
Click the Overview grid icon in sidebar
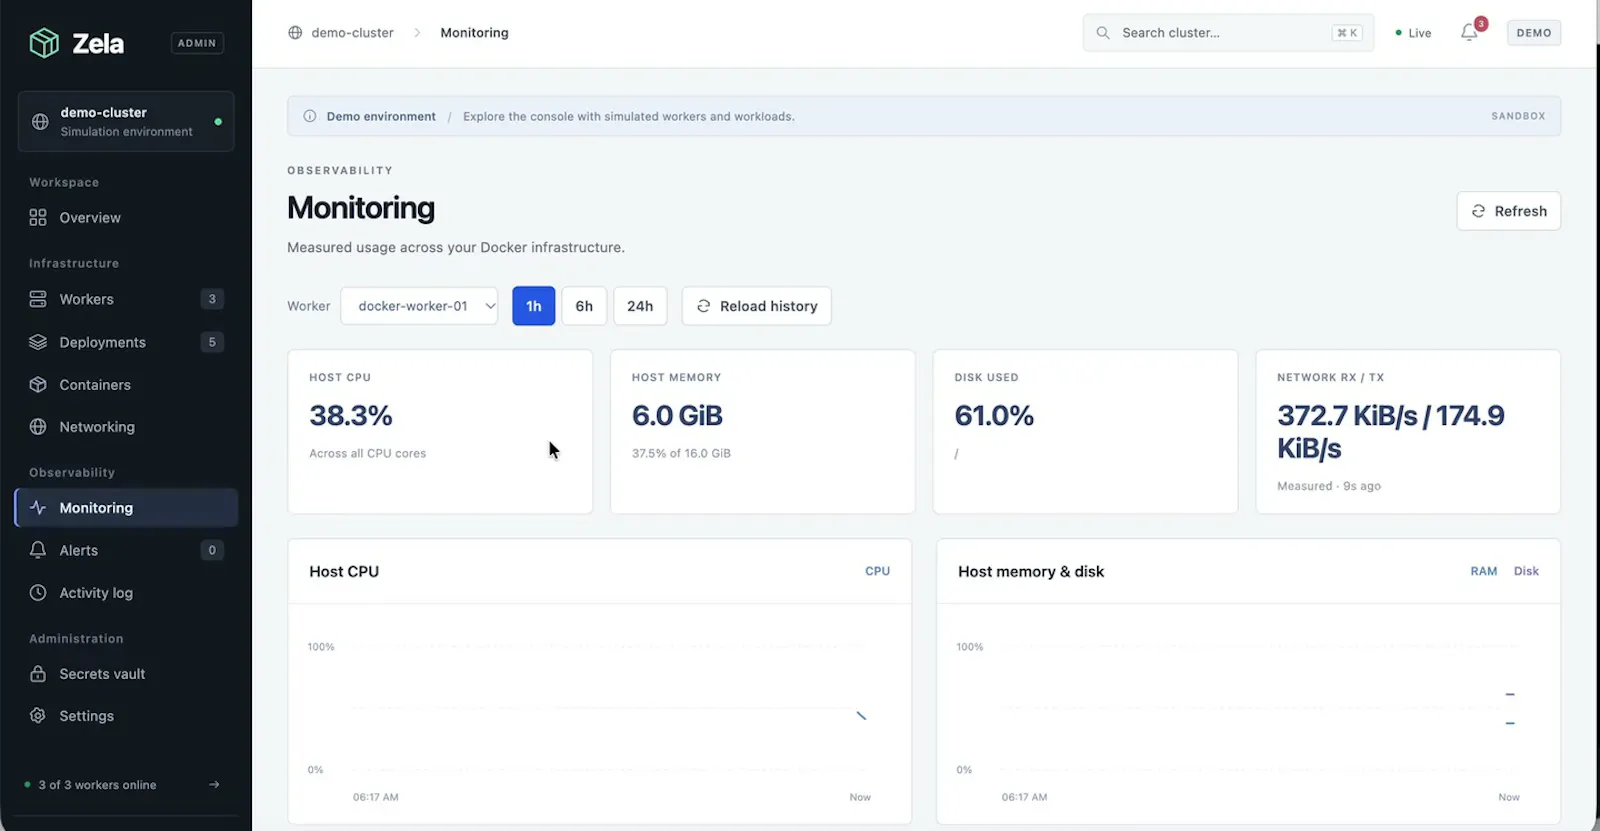point(38,218)
